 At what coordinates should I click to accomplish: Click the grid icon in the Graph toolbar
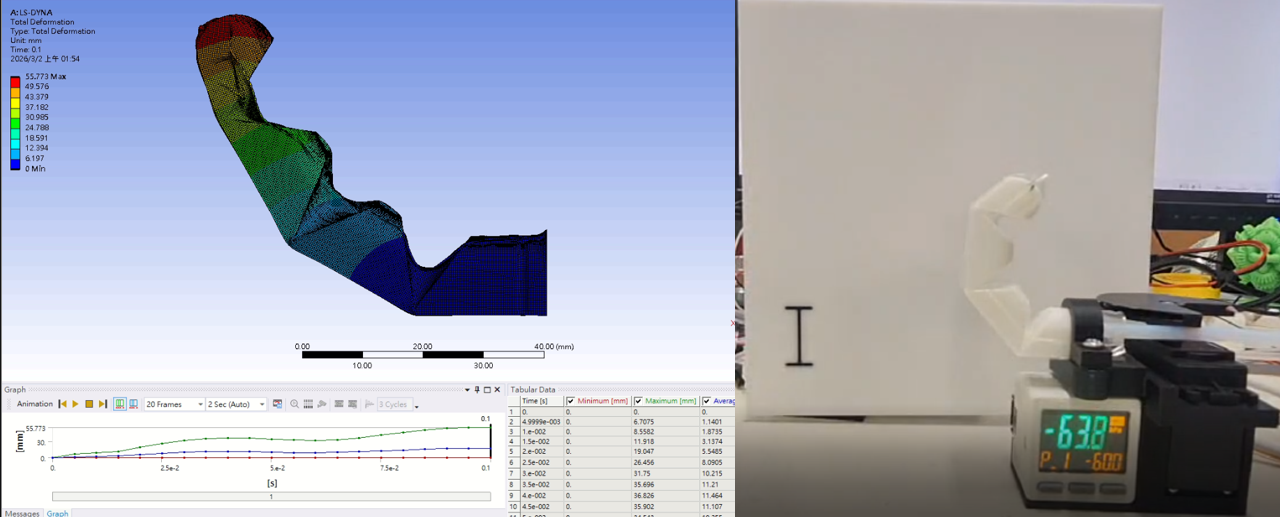pyautogui.click(x=308, y=404)
